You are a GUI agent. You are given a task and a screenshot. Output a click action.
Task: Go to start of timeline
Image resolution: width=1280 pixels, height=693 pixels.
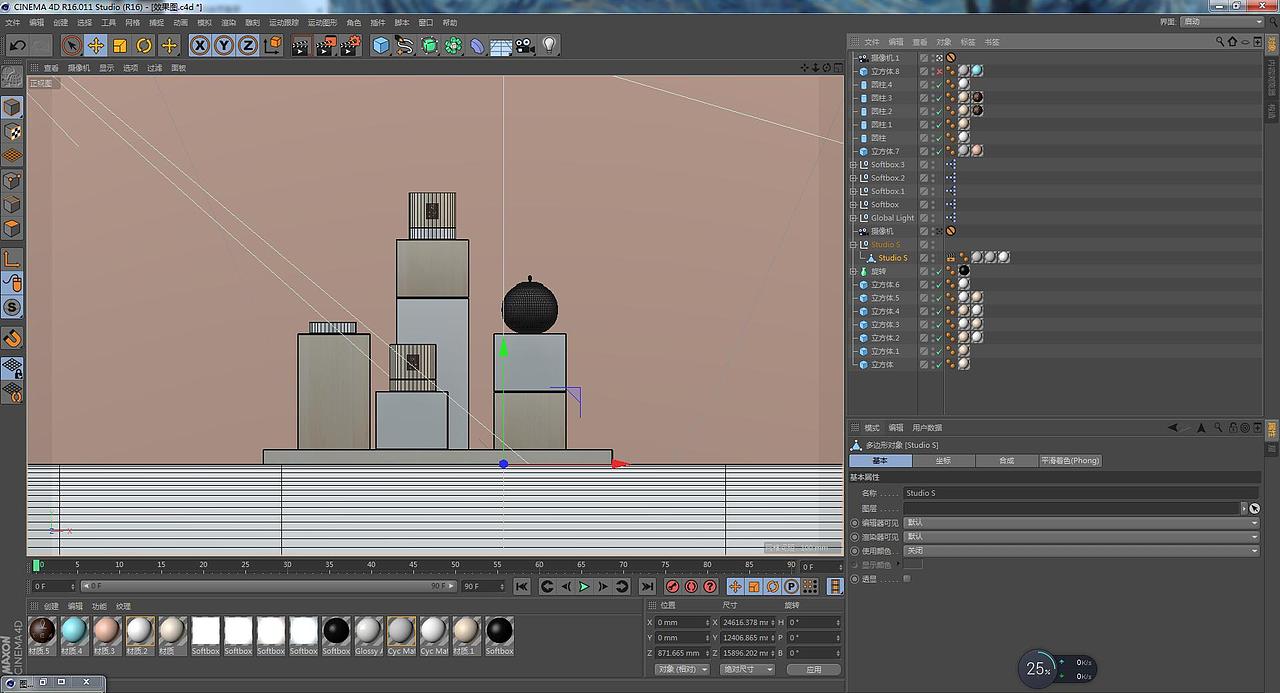coord(522,586)
